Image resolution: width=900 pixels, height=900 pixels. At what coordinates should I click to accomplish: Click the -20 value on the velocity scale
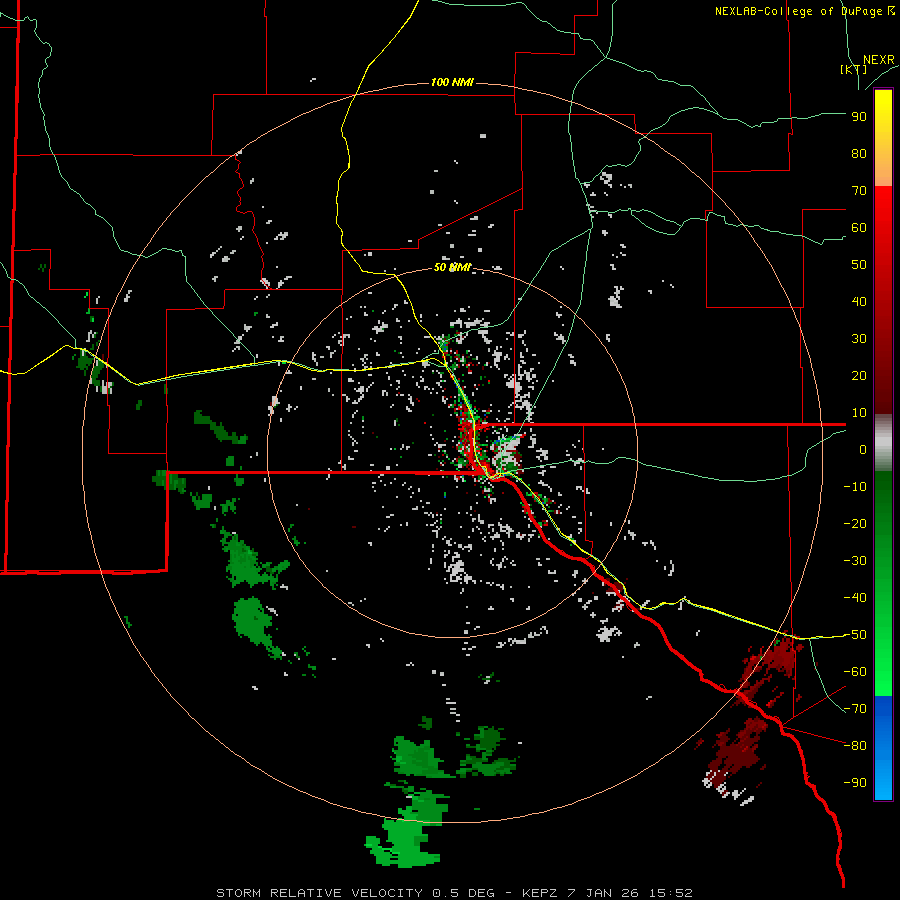855,523
